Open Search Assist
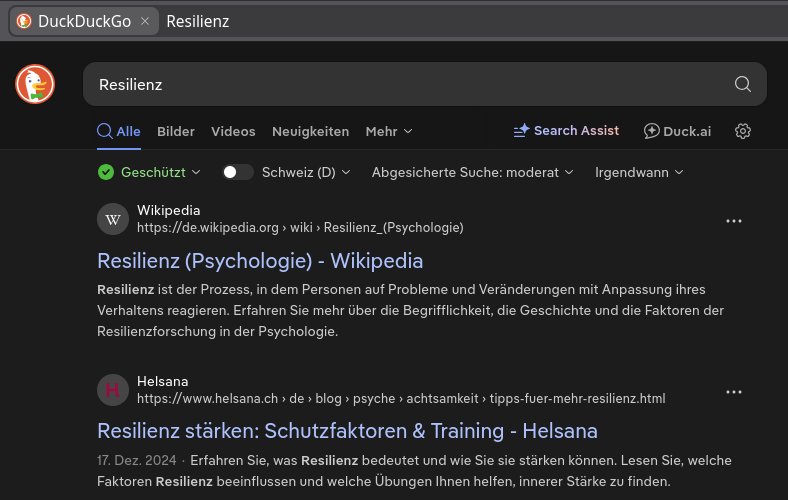The width and height of the screenshot is (788, 500). [566, 131]
